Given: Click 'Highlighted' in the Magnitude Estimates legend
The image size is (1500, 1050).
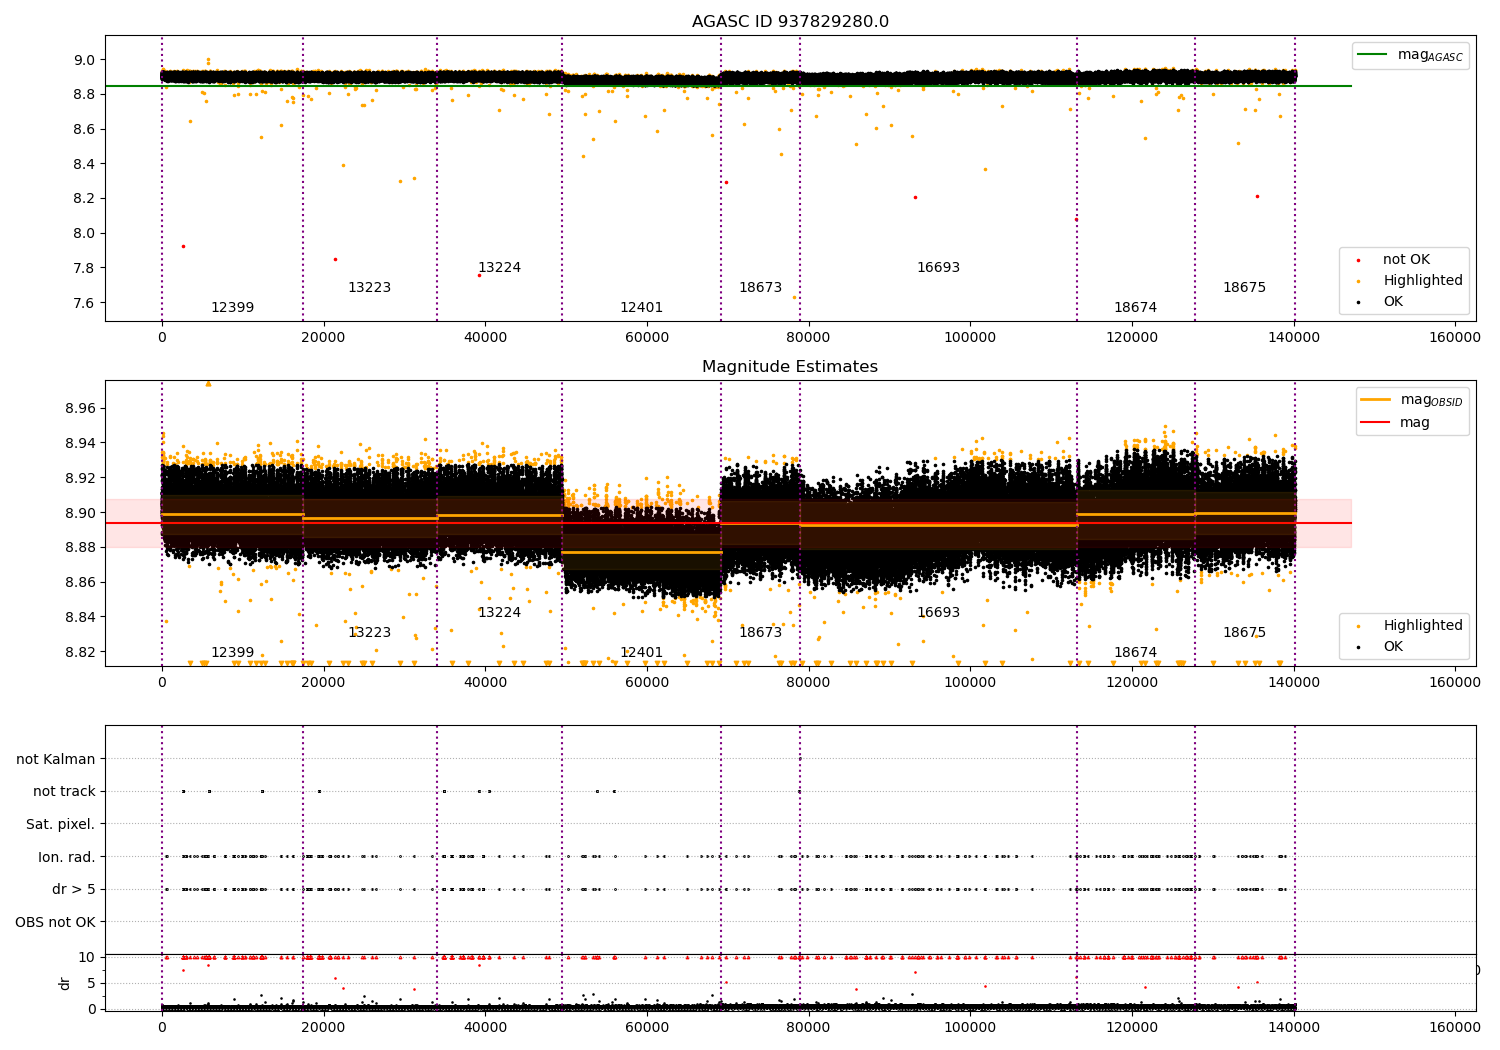Looking at the screenshot, I should (x=1422, y=626).
